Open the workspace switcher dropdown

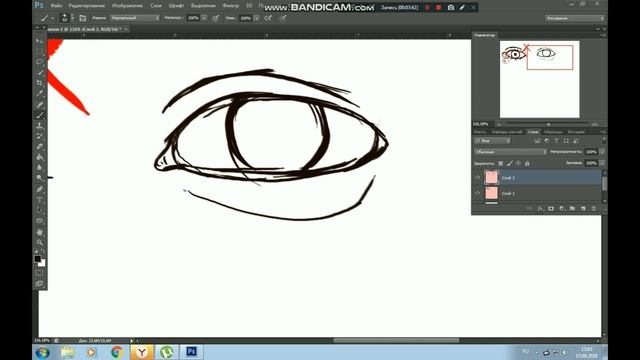[574, 18]
